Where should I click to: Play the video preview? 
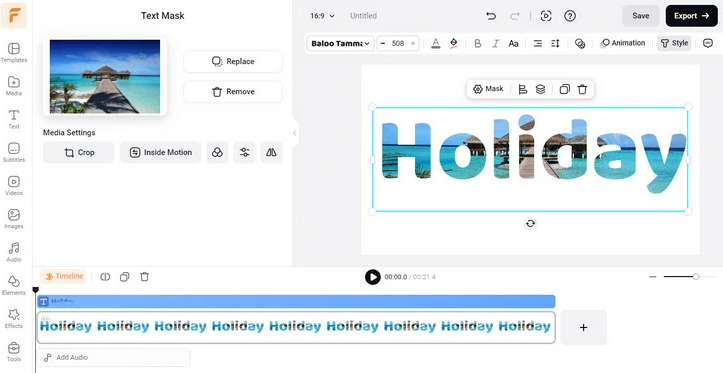tap(373, 277)
